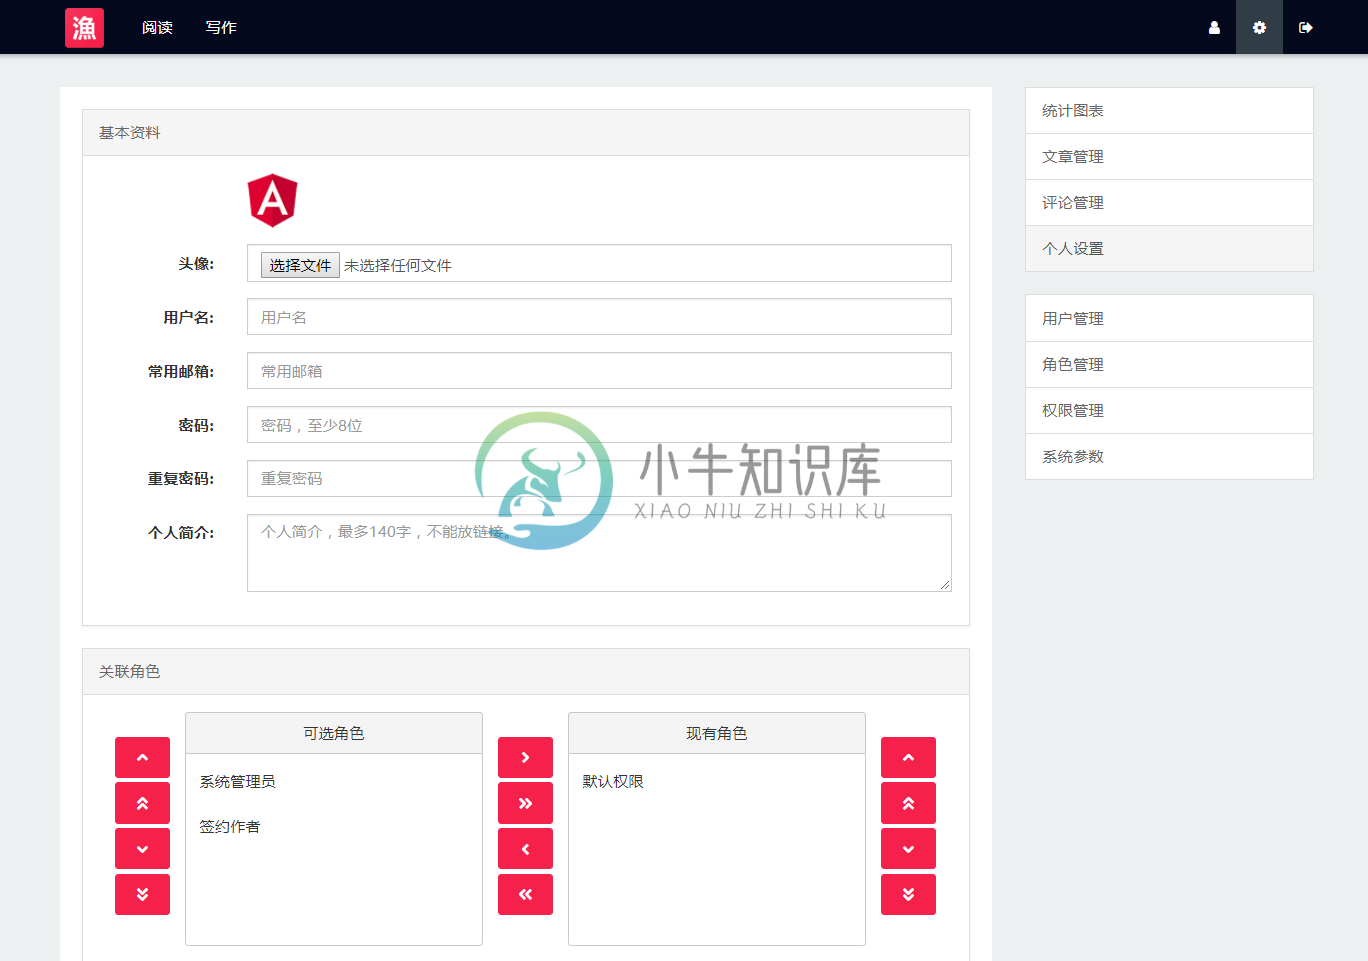Image resolution: width=1368 pixels, height=961 pixels.
Task: Move to top in the 可选角色 list
Action: [x=142, y=803]
